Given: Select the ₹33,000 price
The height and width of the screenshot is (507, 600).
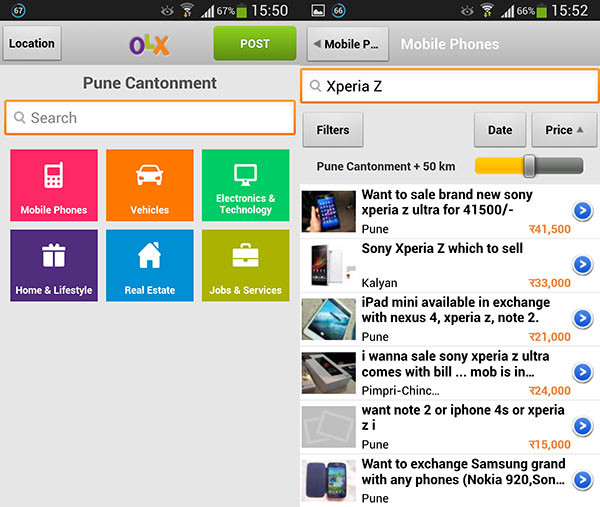Looking at the screenshot, I should tap(549, 283).
